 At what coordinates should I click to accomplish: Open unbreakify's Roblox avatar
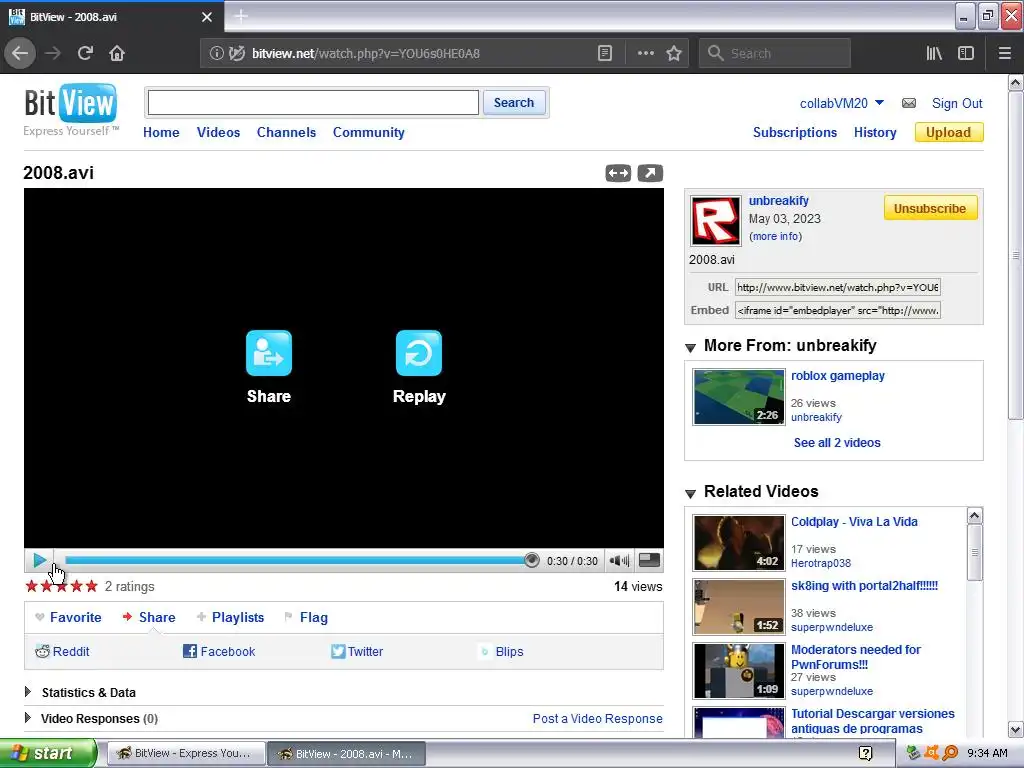click(716, 221)
